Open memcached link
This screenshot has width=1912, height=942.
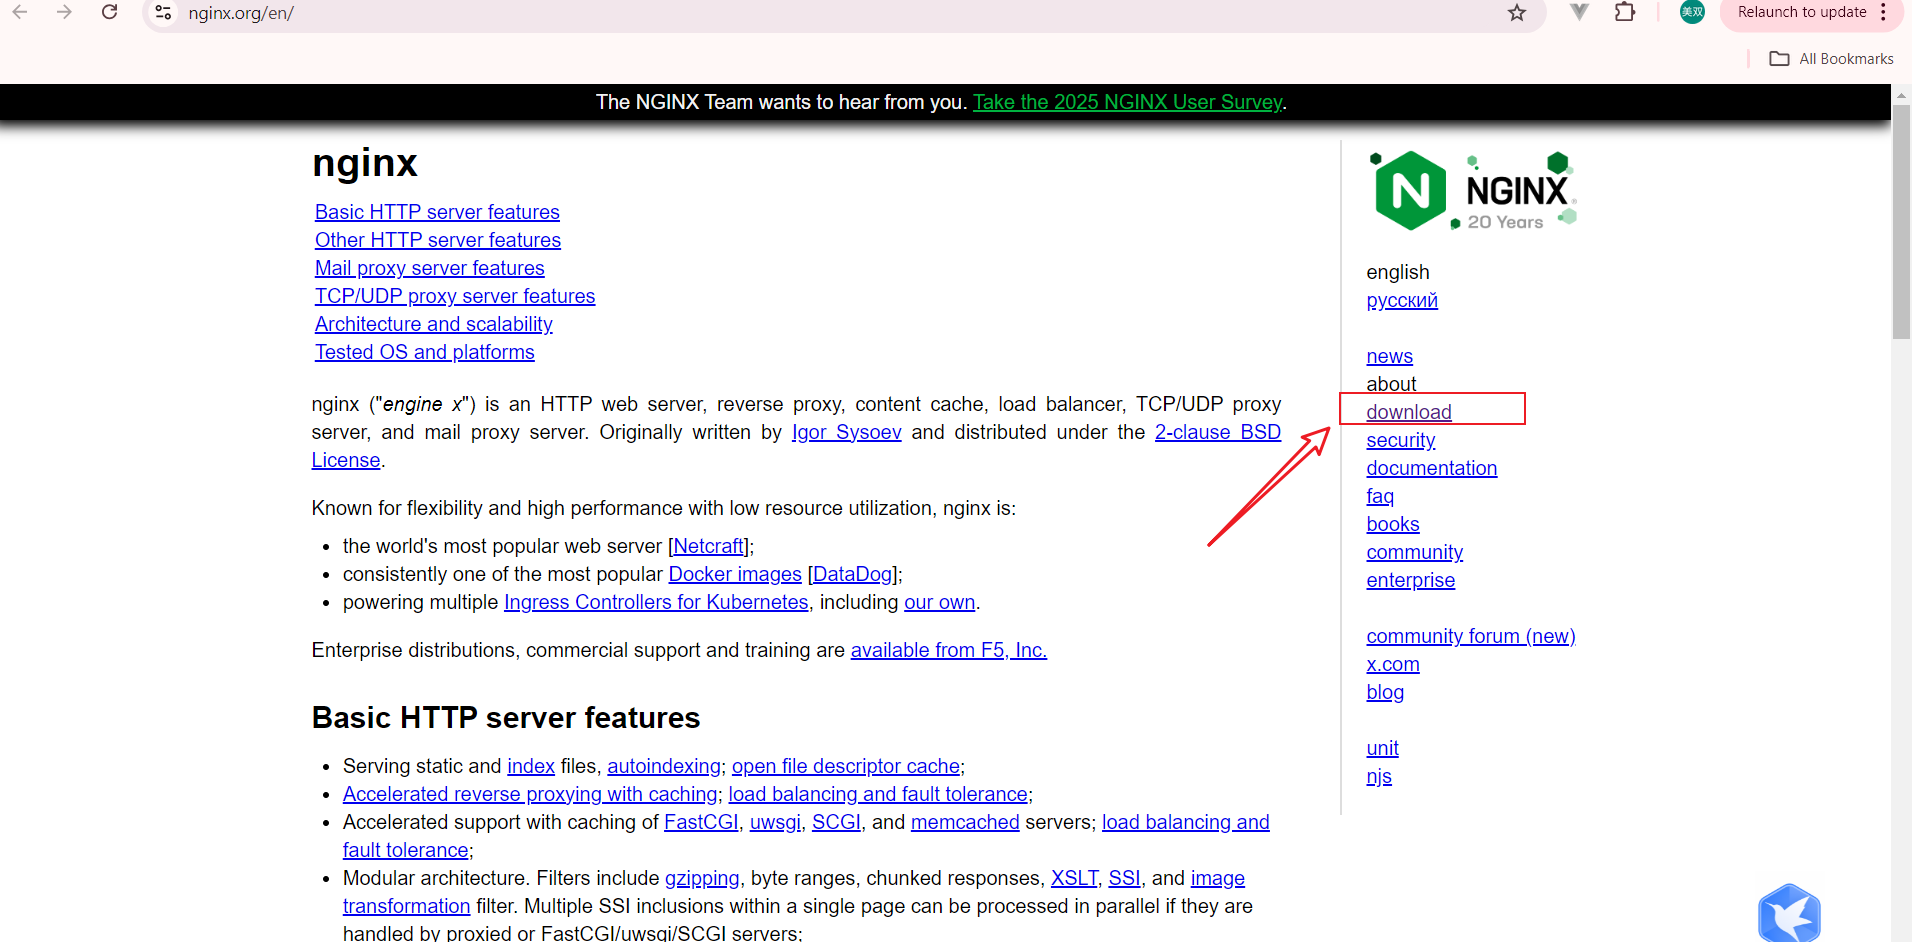pyautogui.click(x=965, y=822)
